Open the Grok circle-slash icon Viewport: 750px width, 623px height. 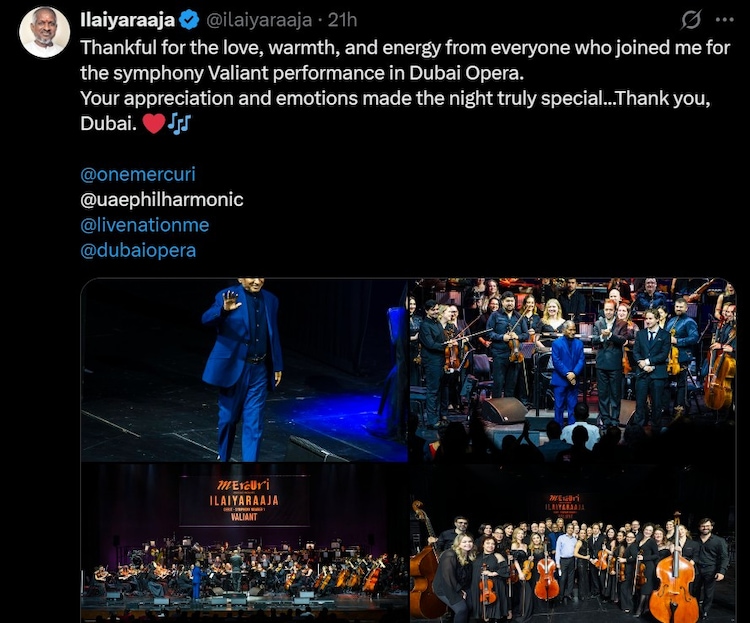click(x=691, y=20)
